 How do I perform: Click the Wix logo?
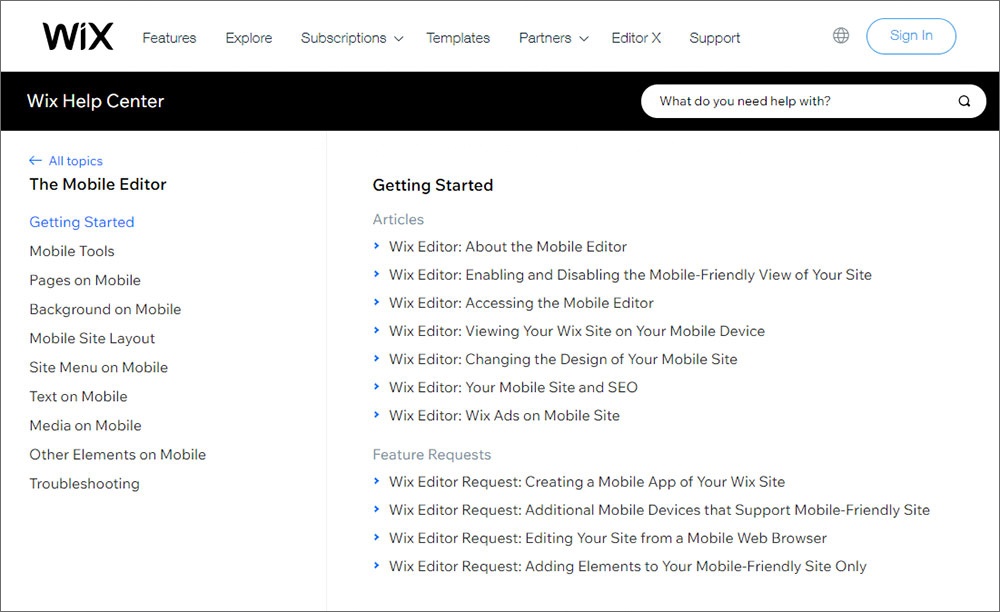click(78, 36)
